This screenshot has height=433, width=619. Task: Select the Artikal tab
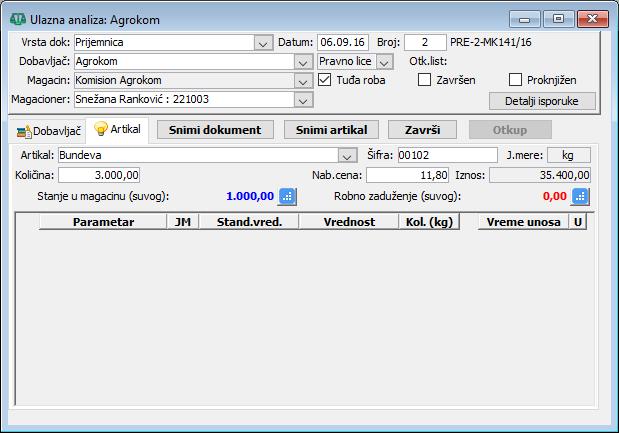point(118,130)
